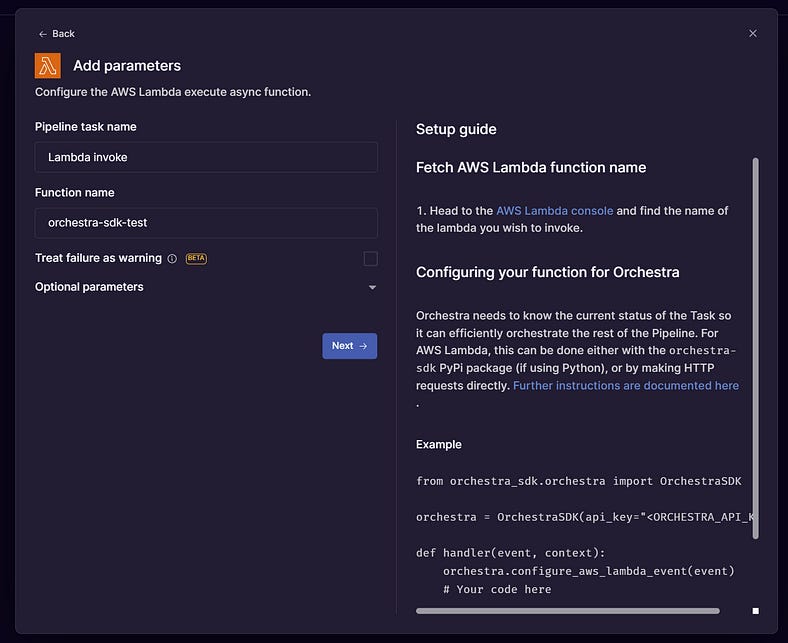Click the orange AWS Lambda logo icon
The image size is (788, 643).
click(48, 65)
